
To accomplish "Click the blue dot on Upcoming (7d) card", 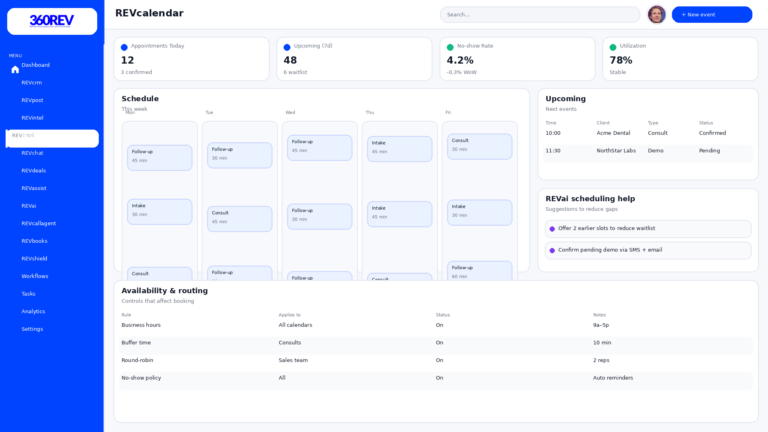I will click(x=287, y=47).
